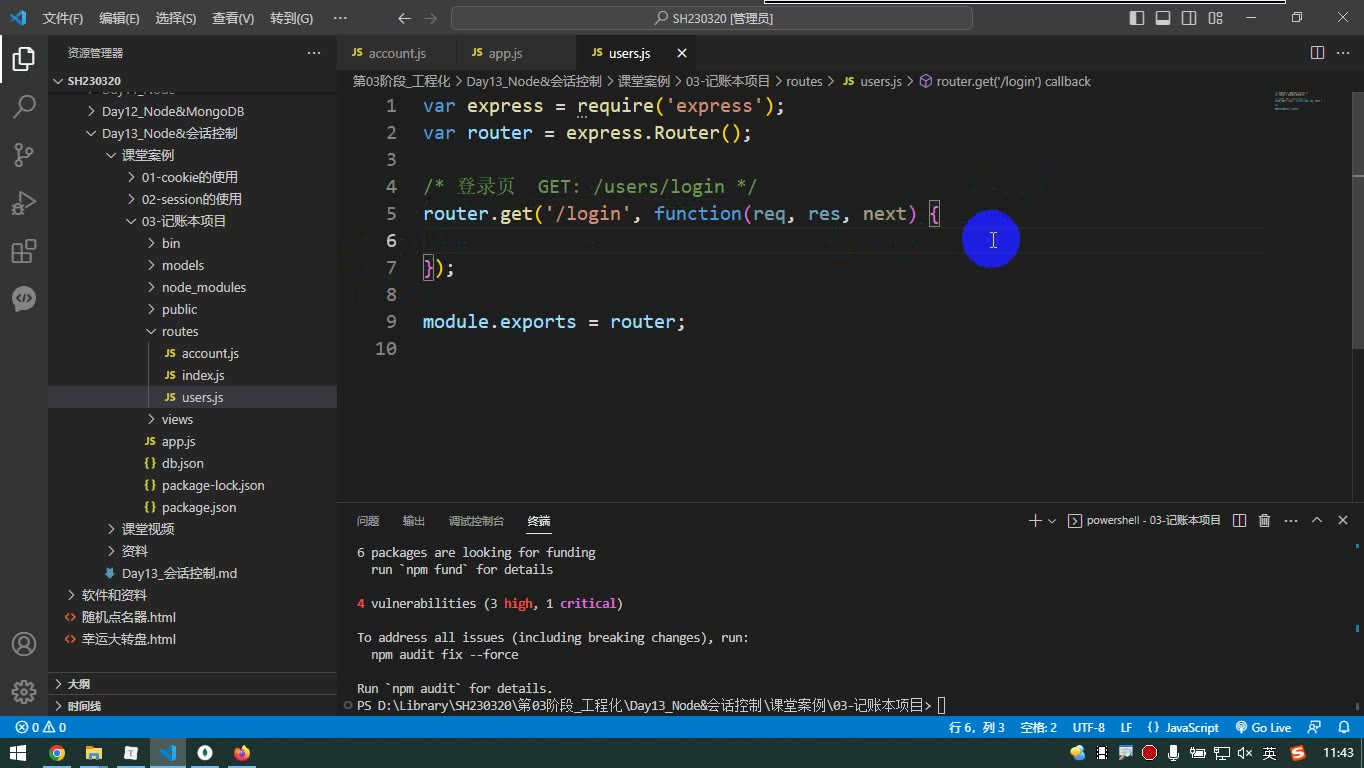Toggle the bottom panel layout button
Screen dimensions: 1364x768
[1163, 18]
